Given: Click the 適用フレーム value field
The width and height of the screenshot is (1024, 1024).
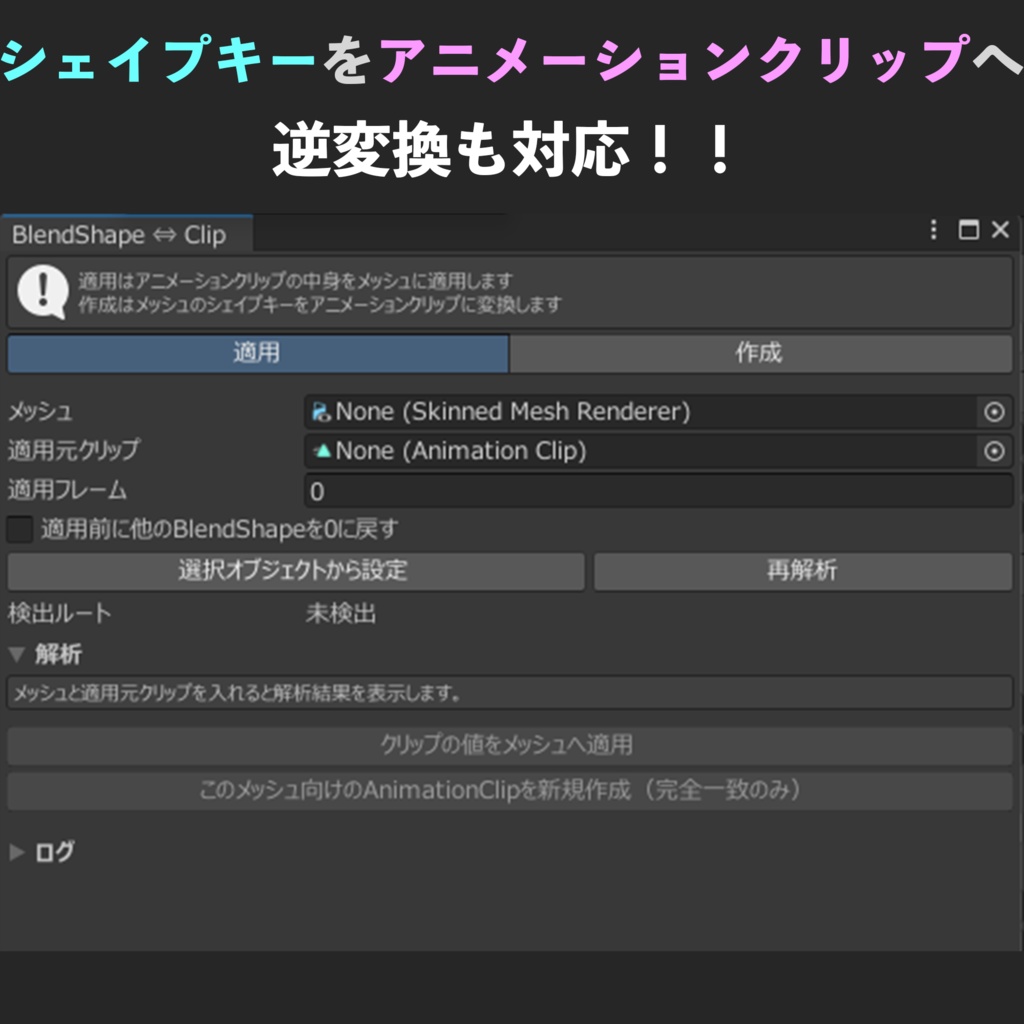Looking at the screenshot, I should tap(659, 491).
